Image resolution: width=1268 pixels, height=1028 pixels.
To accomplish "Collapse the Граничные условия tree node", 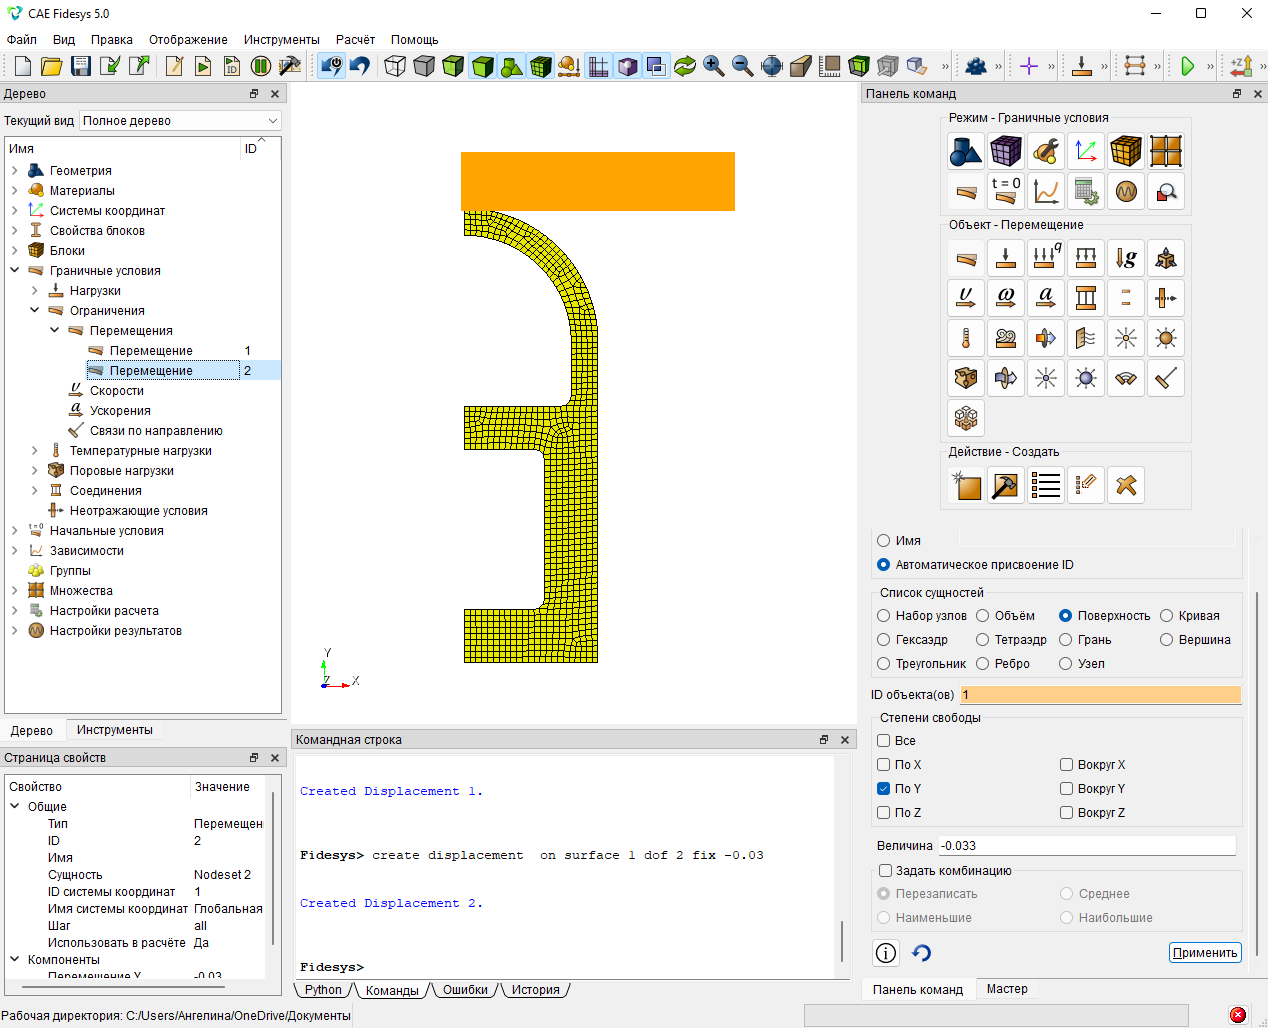I will pyautogui.click(x=14, y=271).
